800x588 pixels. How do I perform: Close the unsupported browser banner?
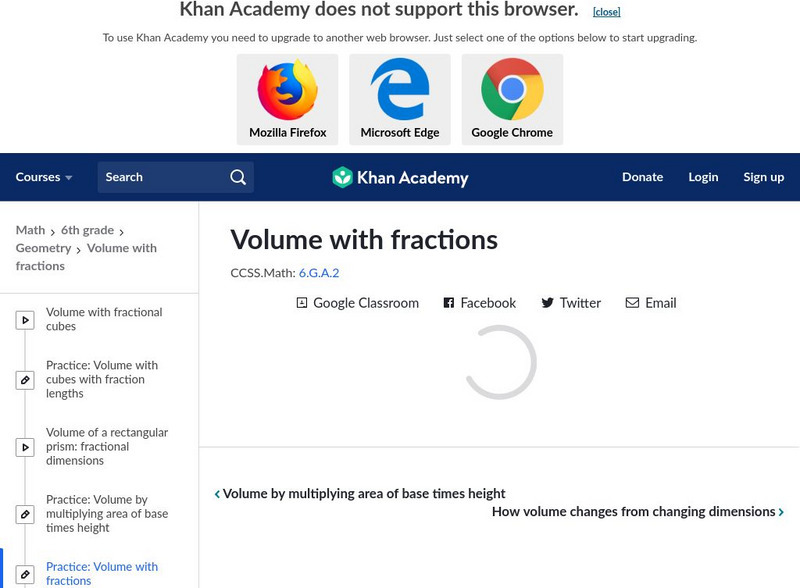606,12
